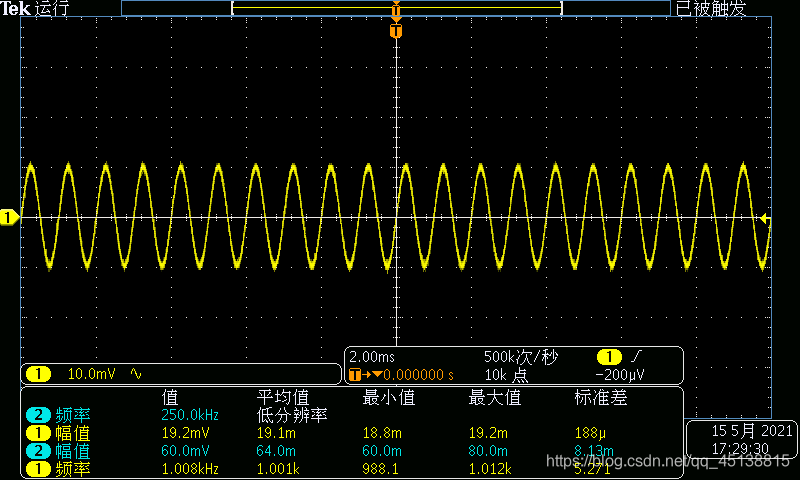Viewport: 800px width, 480px height.
Task: Click the orange T delay icon
Action: (x=355, y=375)
